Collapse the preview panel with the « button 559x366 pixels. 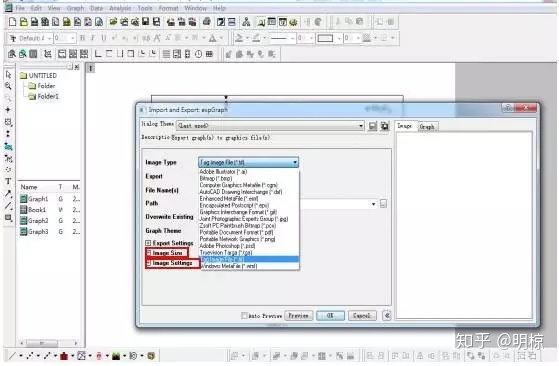tap(387, 315)
